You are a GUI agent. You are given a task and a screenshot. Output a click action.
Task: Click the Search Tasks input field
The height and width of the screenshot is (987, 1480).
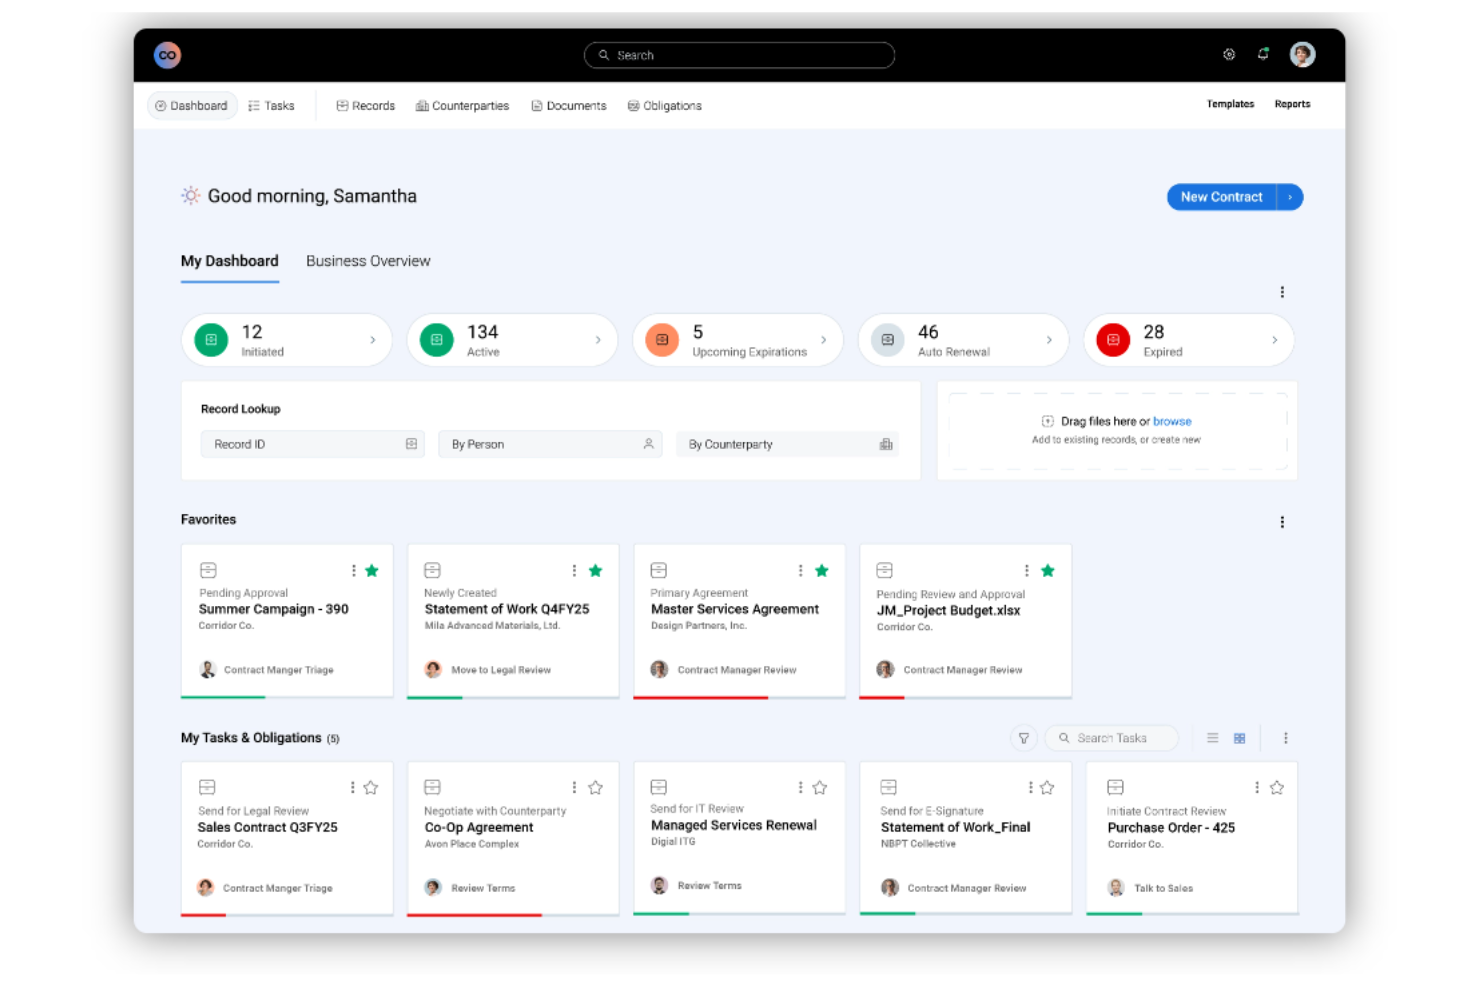coord(1112,738)
